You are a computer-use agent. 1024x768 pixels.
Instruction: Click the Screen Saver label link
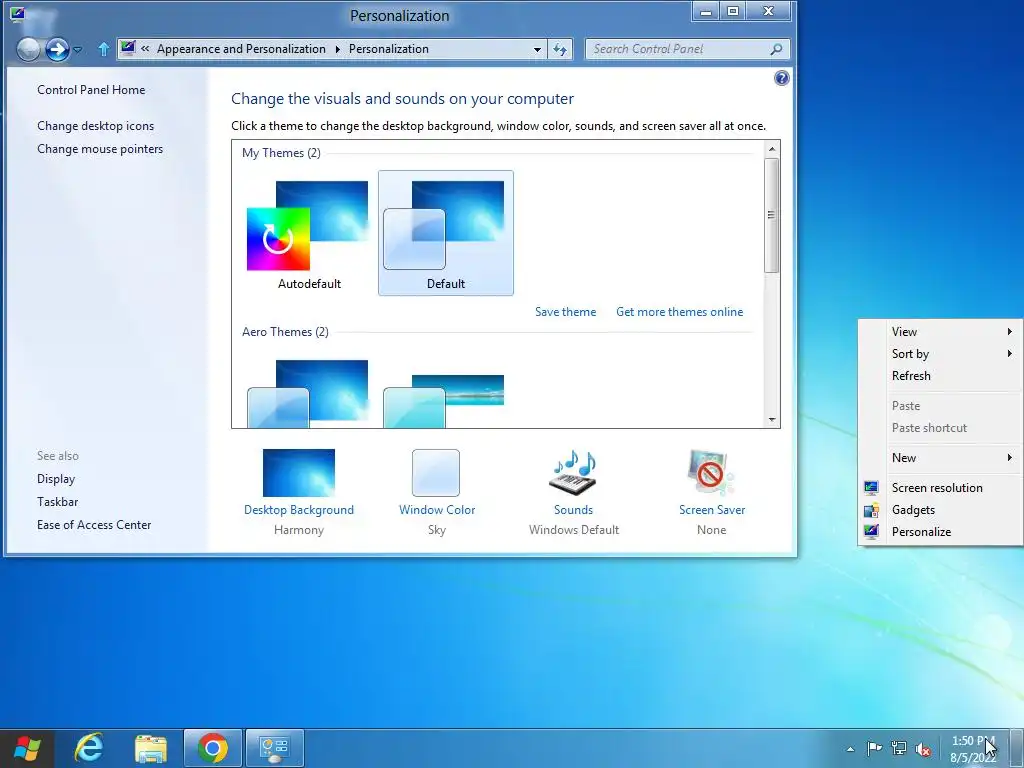tap(712, 510)
